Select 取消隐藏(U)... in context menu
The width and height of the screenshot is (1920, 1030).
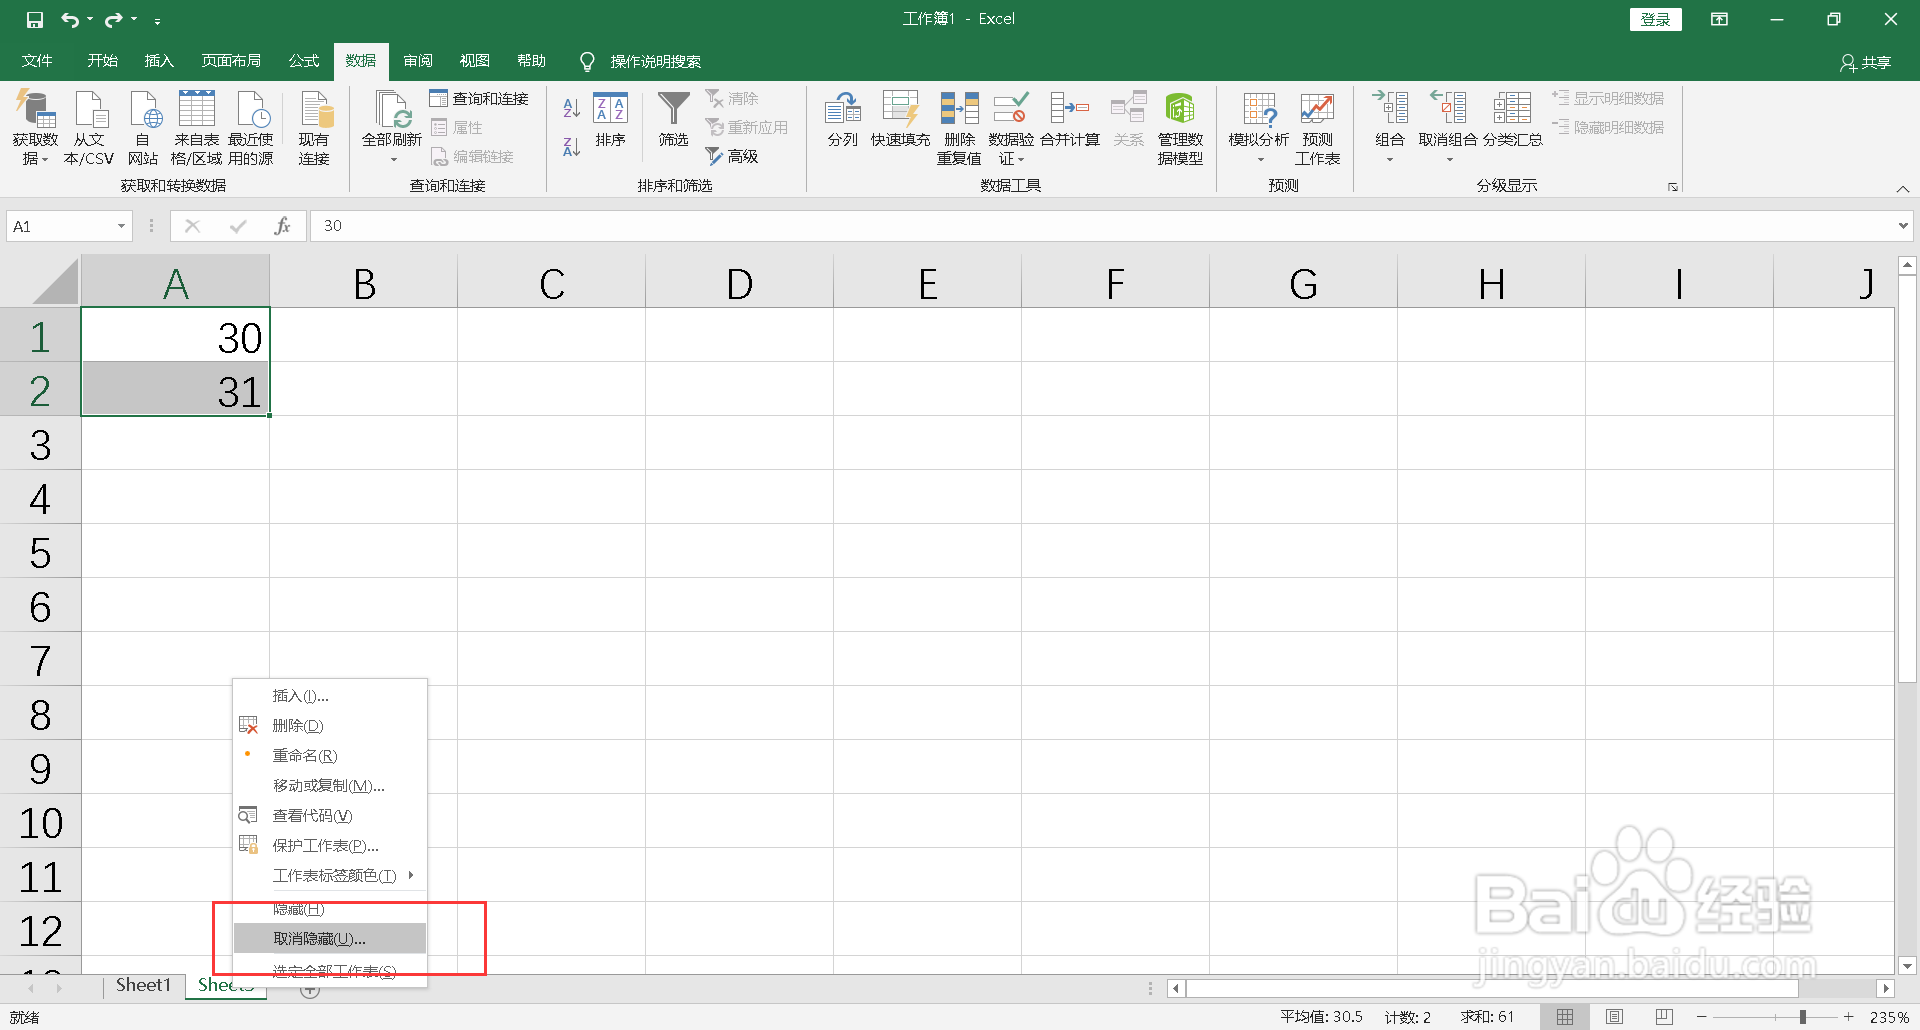[330, 939]
